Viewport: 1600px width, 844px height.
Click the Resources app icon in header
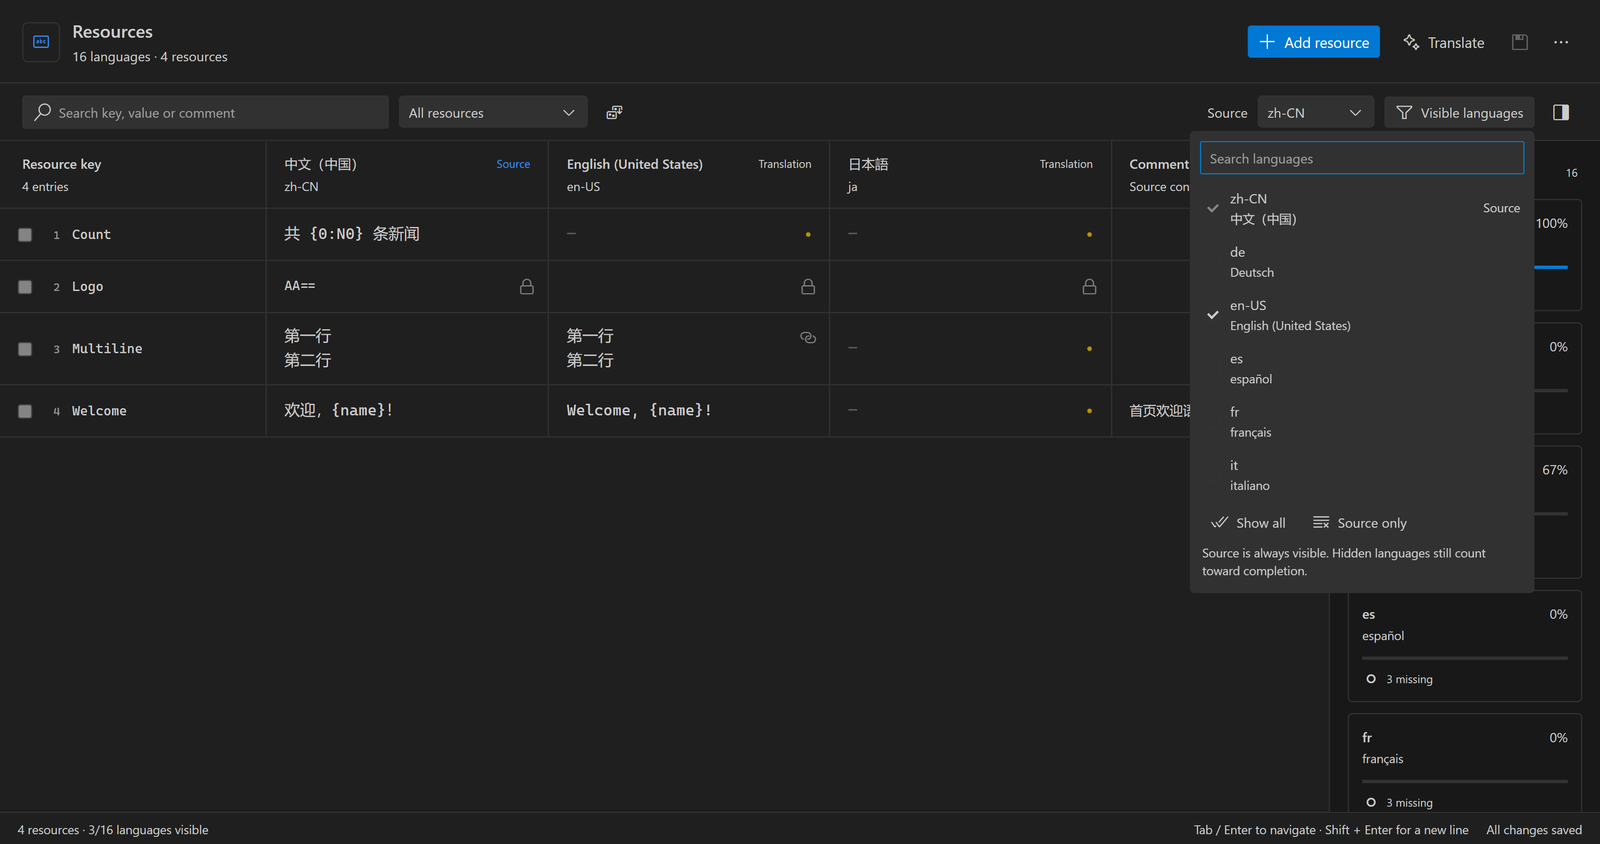point(41,42)
